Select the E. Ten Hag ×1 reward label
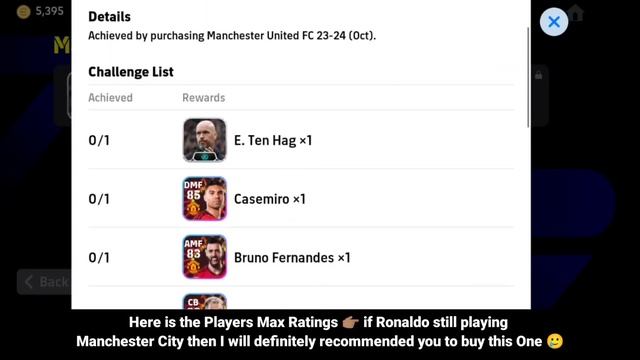Viewport: 640px width, 360px height. coord(273,140)
